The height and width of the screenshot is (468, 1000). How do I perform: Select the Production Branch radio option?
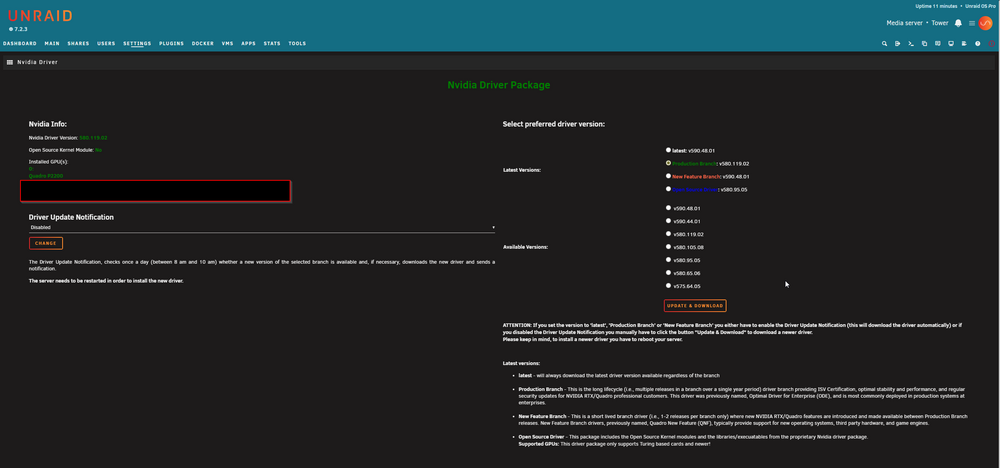click(x=668, y=163)
